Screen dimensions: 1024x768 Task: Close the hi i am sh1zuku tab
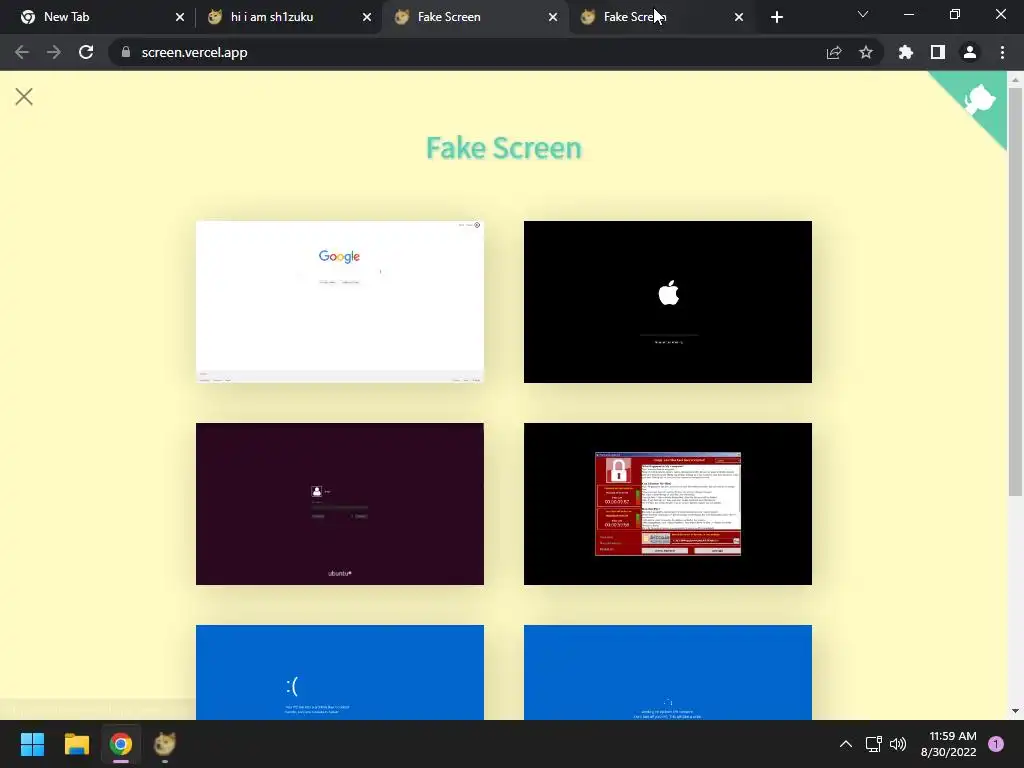367,17
